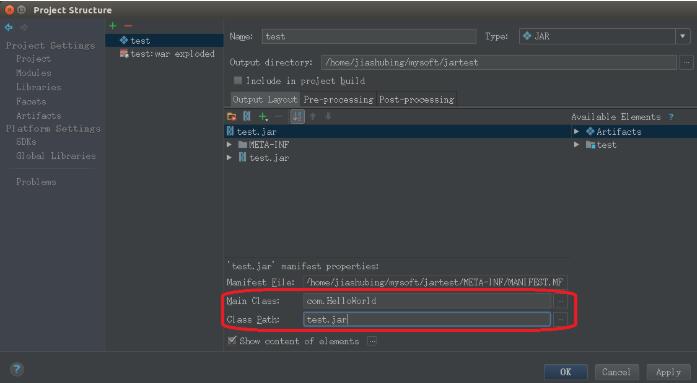This screenshot has height=383, width=697.
Task: Open the dialog help question mark
Action: pos(16,369)
